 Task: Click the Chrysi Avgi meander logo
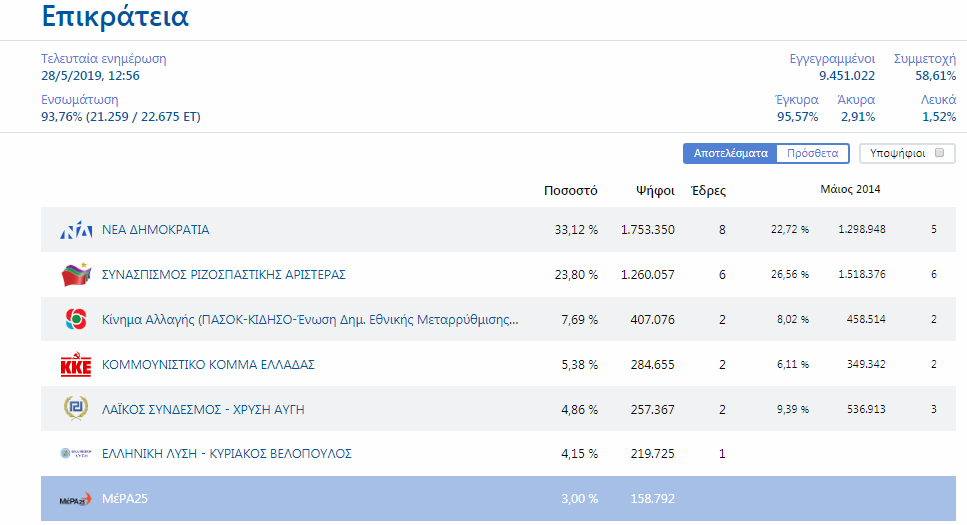point(76,408)
